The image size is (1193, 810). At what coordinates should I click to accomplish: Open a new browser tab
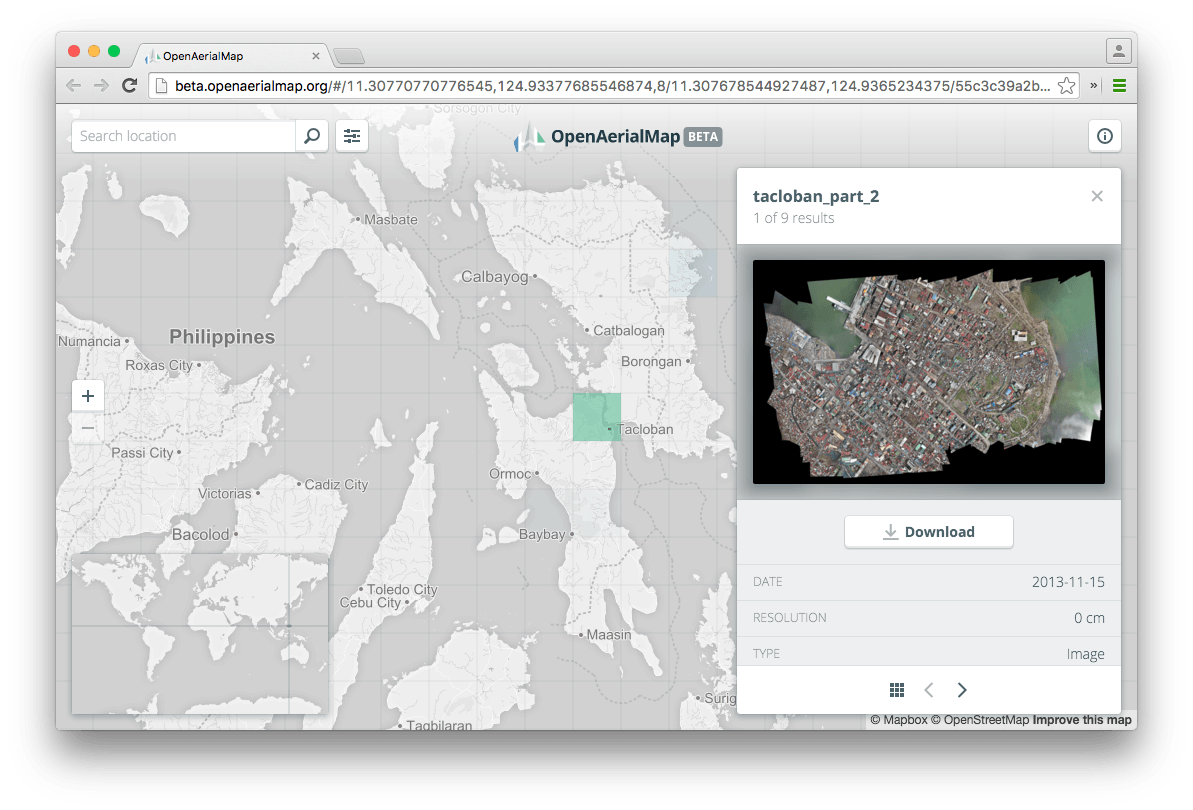[x=349, y=56]
